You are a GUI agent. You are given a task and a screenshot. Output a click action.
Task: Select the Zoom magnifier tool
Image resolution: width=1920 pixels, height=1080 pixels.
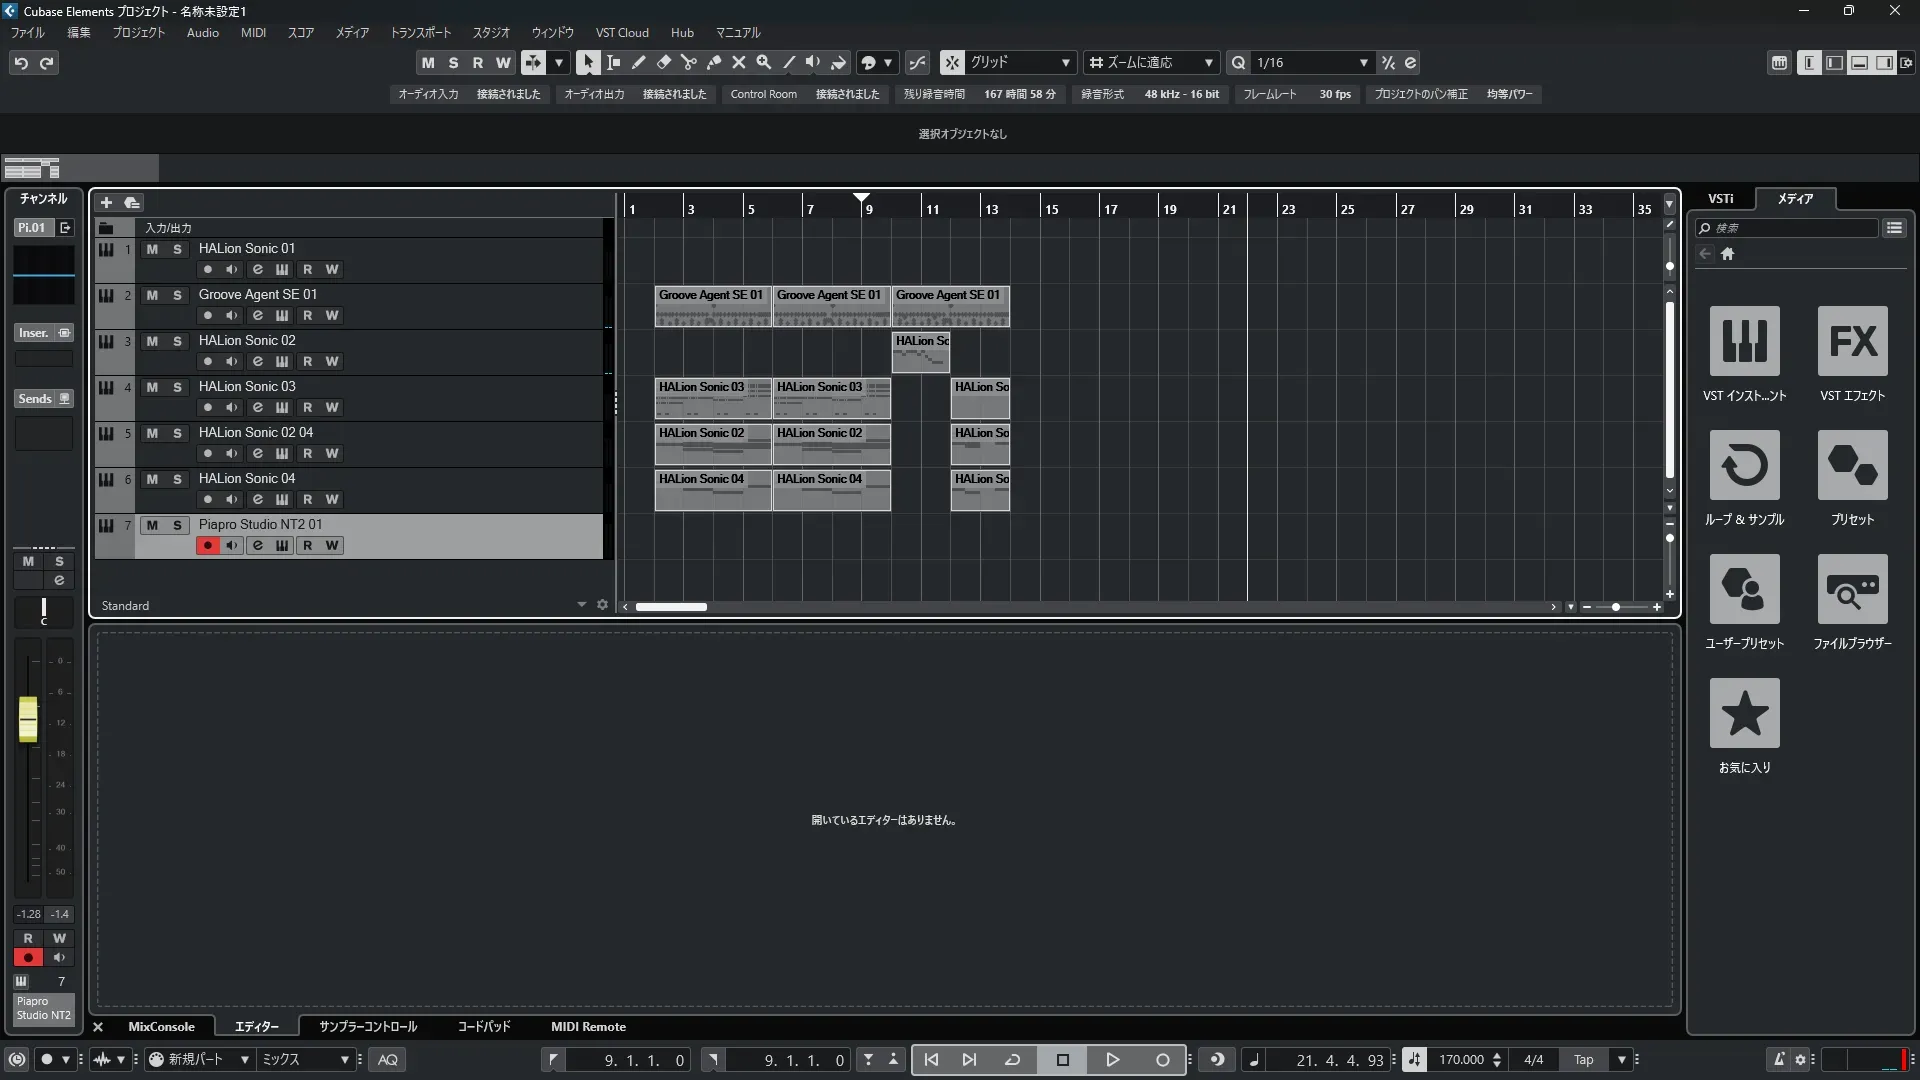(x=764, y=62)
